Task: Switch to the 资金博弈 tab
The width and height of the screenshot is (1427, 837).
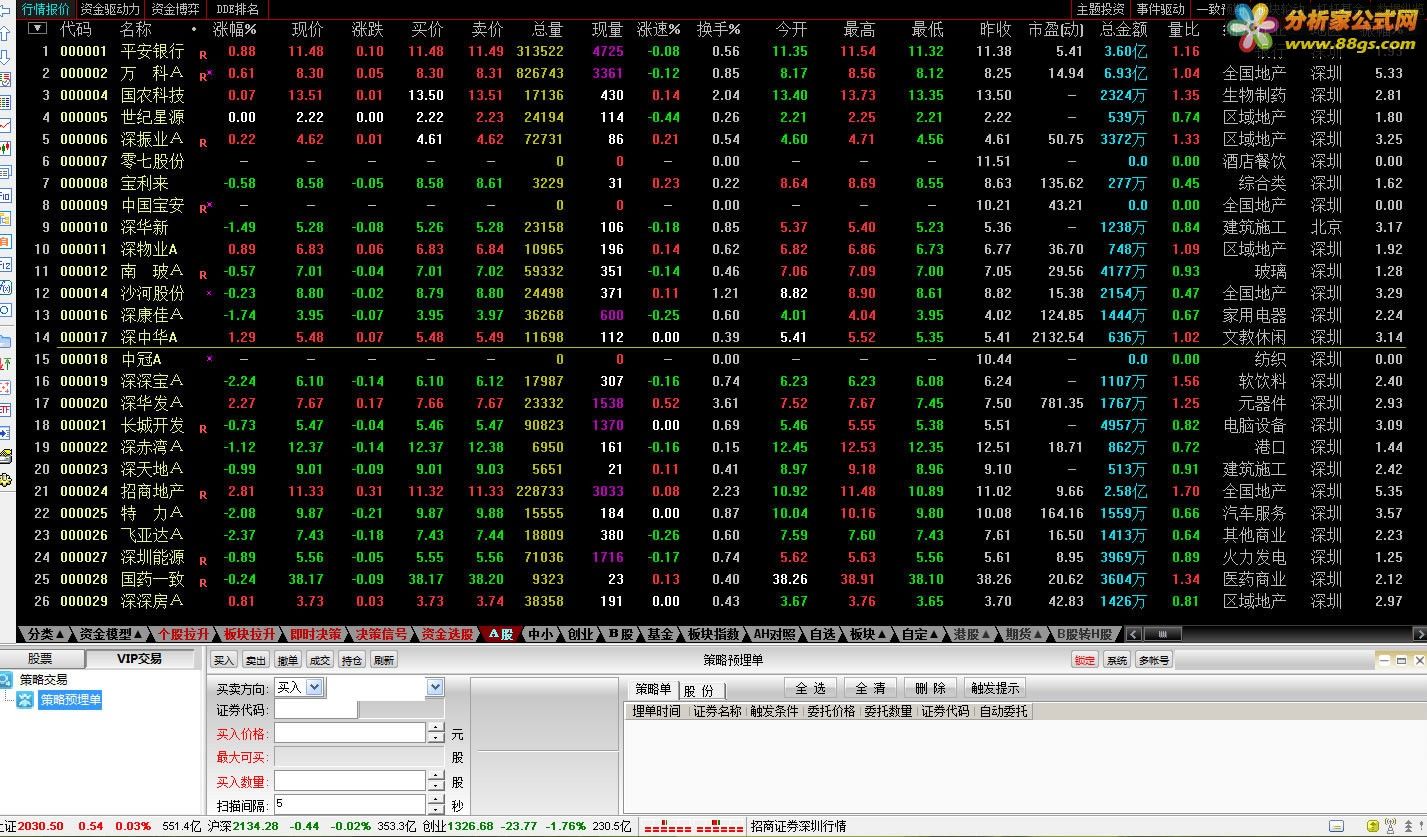Action: click(175, 9)
